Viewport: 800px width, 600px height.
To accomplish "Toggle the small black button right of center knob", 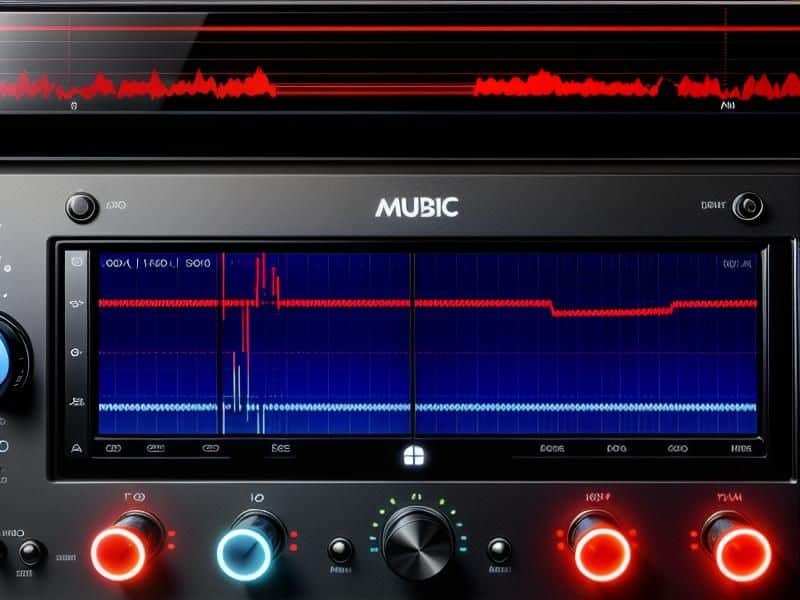I will coord(497,550).
